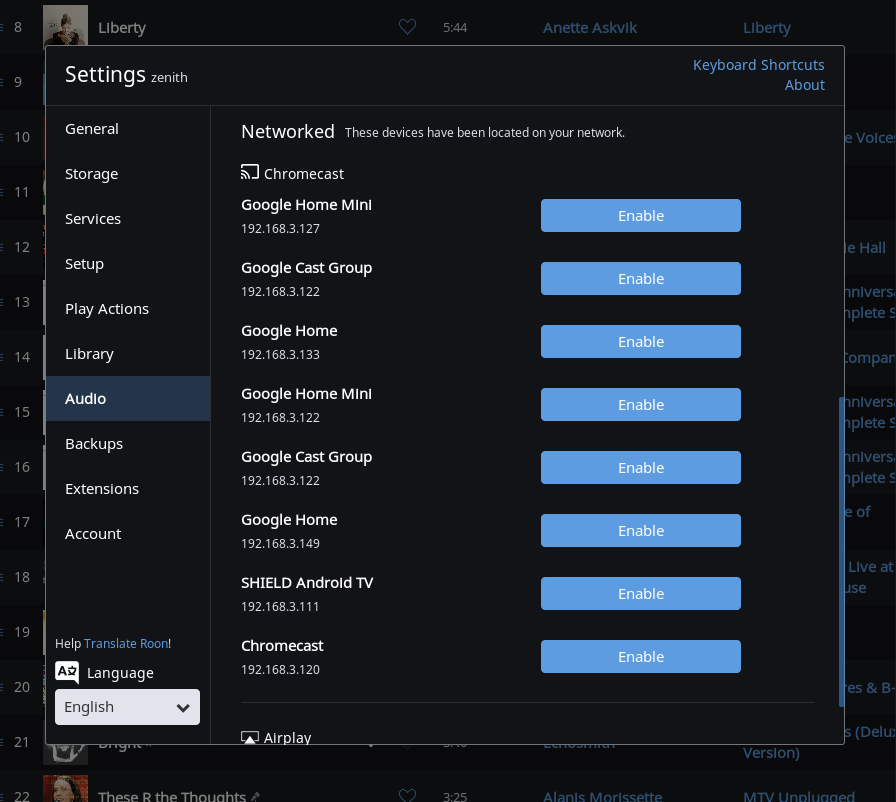
Task: Toggle the heart on the Liberty track
Action: 407,27
